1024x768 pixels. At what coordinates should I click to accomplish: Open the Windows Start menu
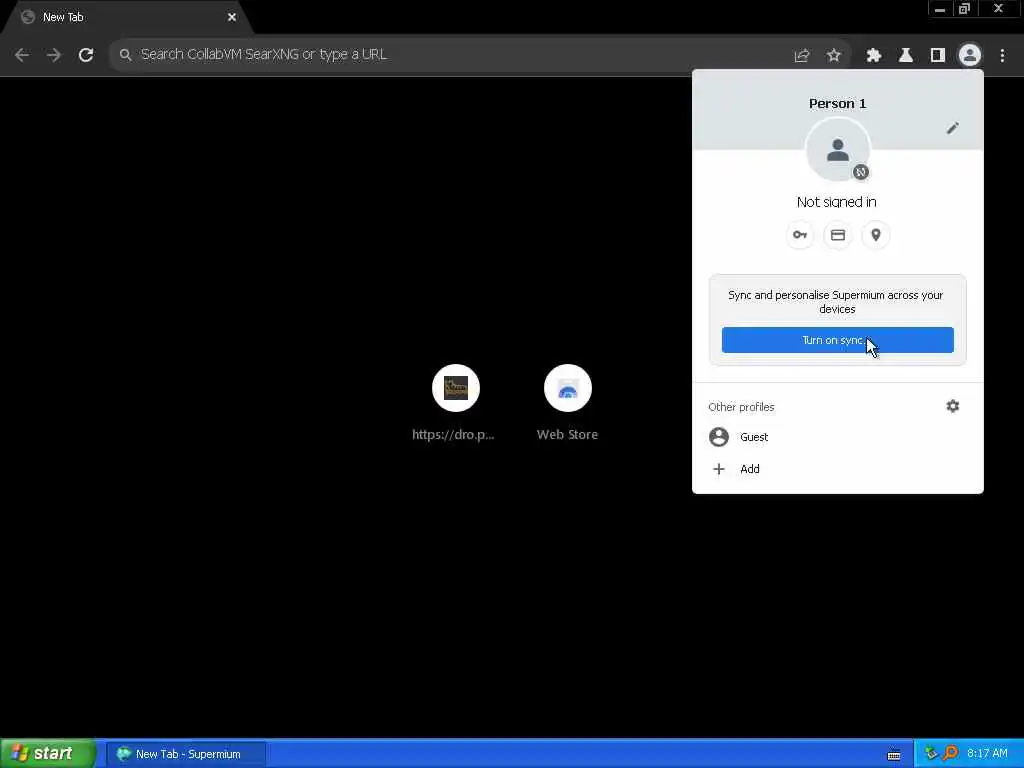pyautogui.click(x=47, y=754)
